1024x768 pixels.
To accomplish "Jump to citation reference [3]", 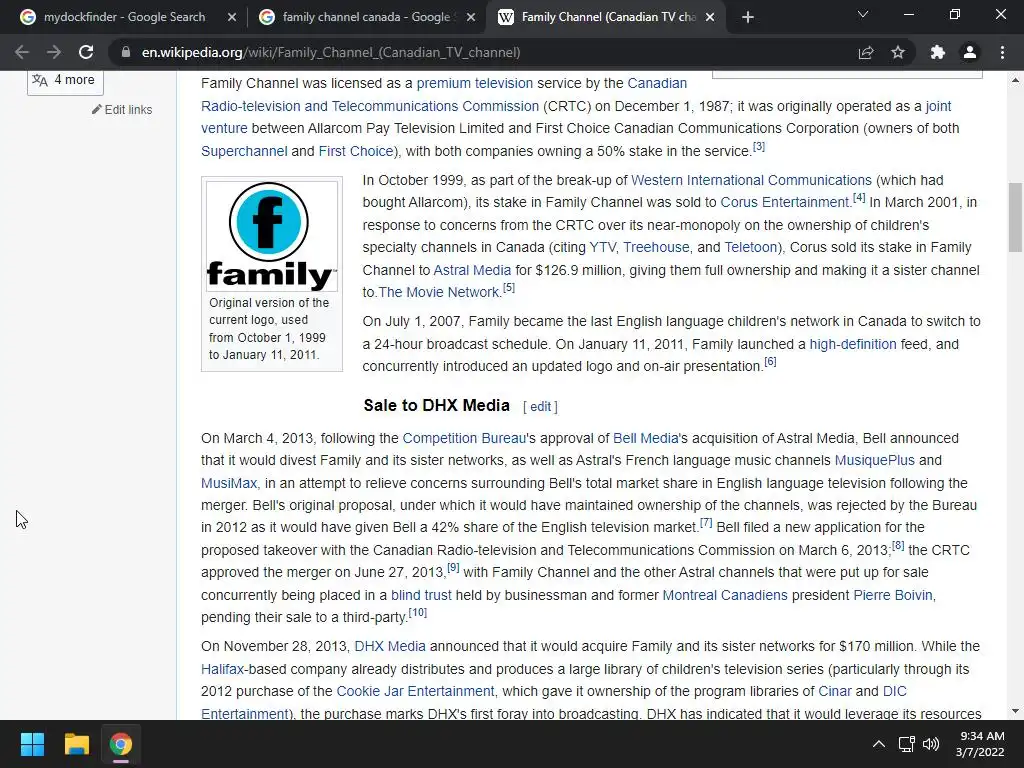I will tap(759, 146).
